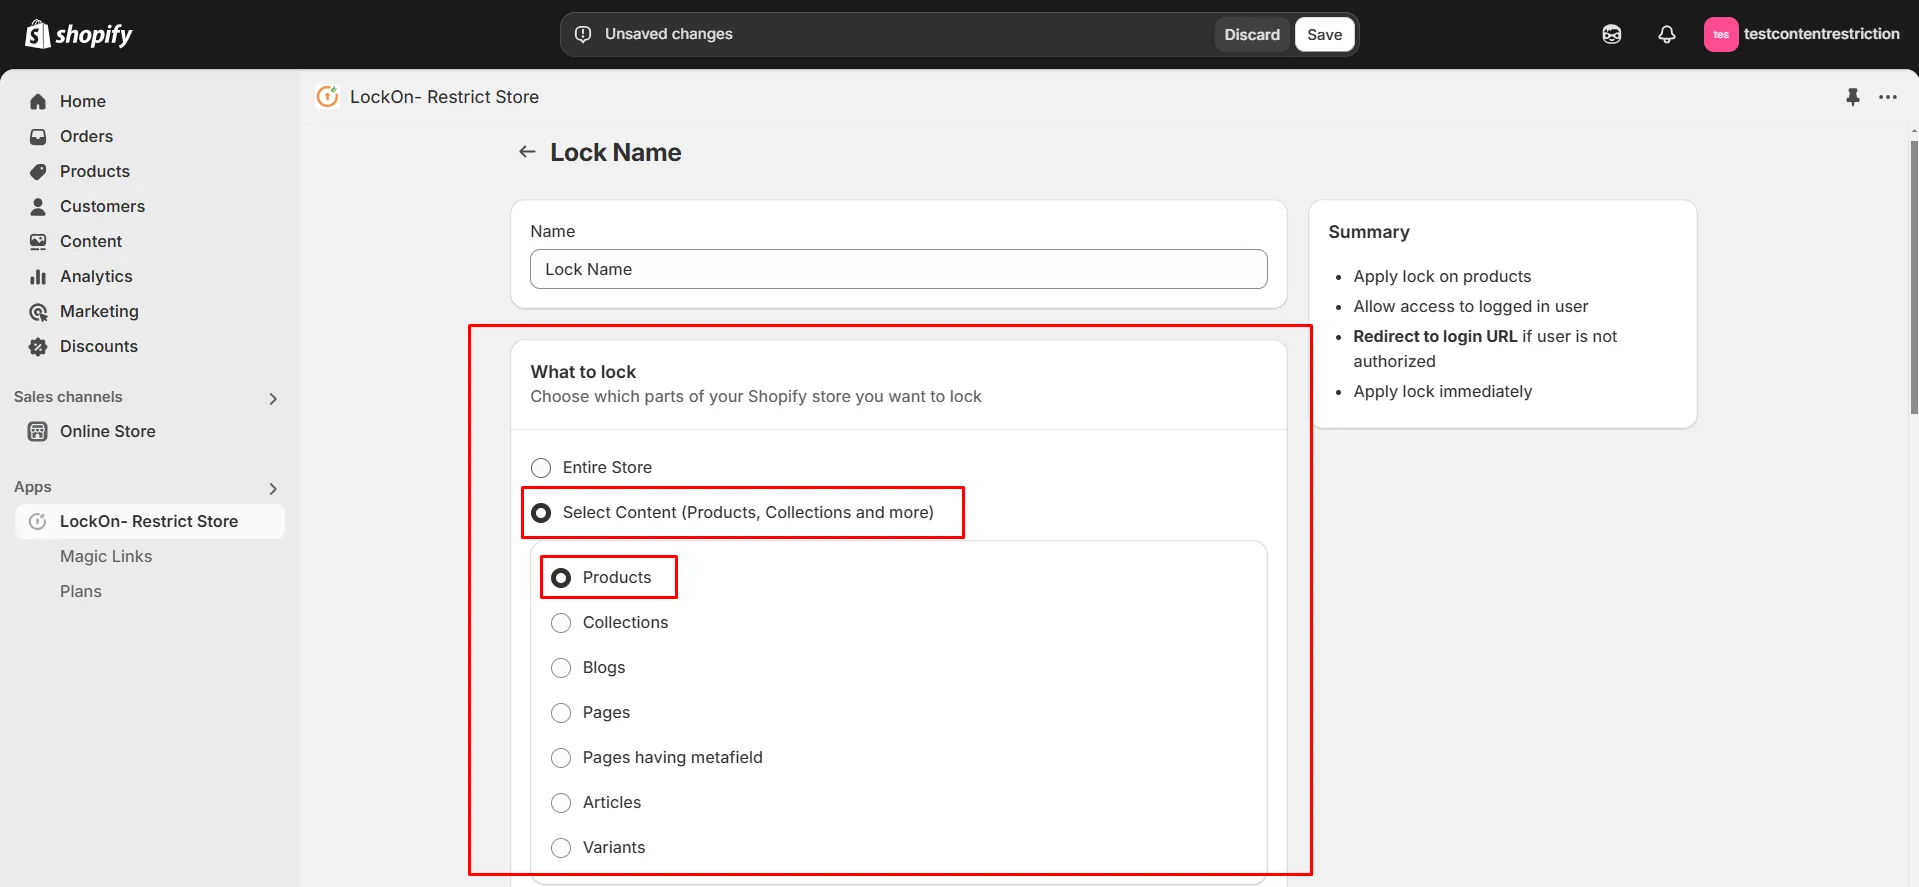Pin the LockOn app
Image resolution: width=1919 pixels, height=887 pixels.
[x=1852, y=97]
